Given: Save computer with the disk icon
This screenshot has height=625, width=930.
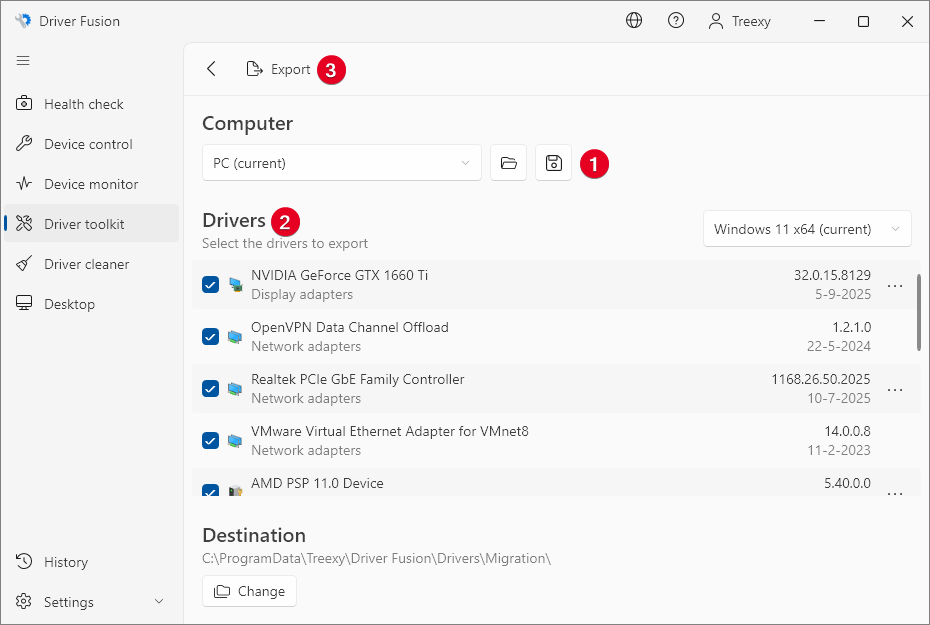Looking at the screenshot, I should click(553, 162).
